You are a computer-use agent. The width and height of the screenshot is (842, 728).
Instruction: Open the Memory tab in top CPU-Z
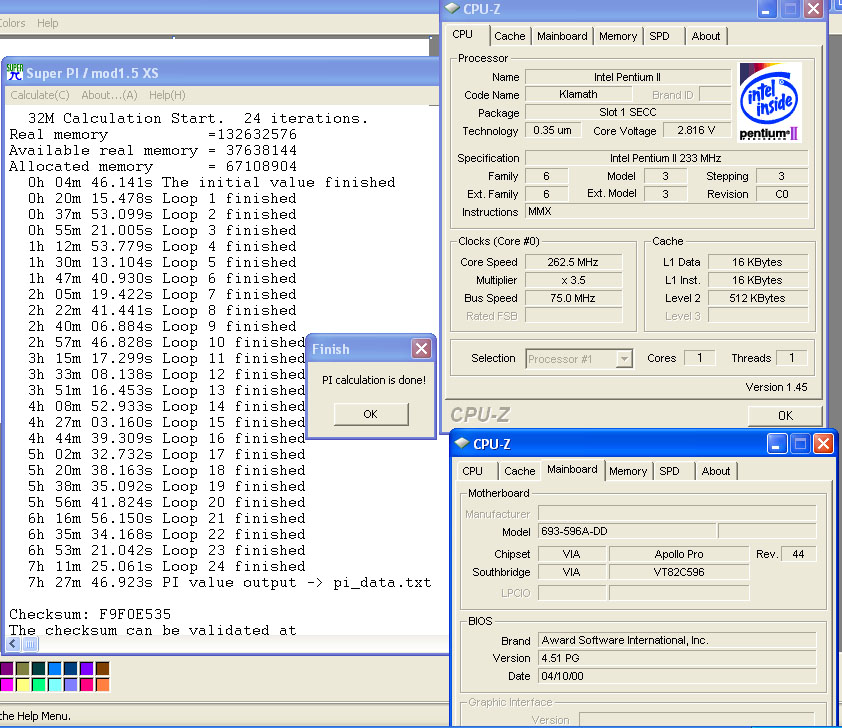[x=618, y=37]
